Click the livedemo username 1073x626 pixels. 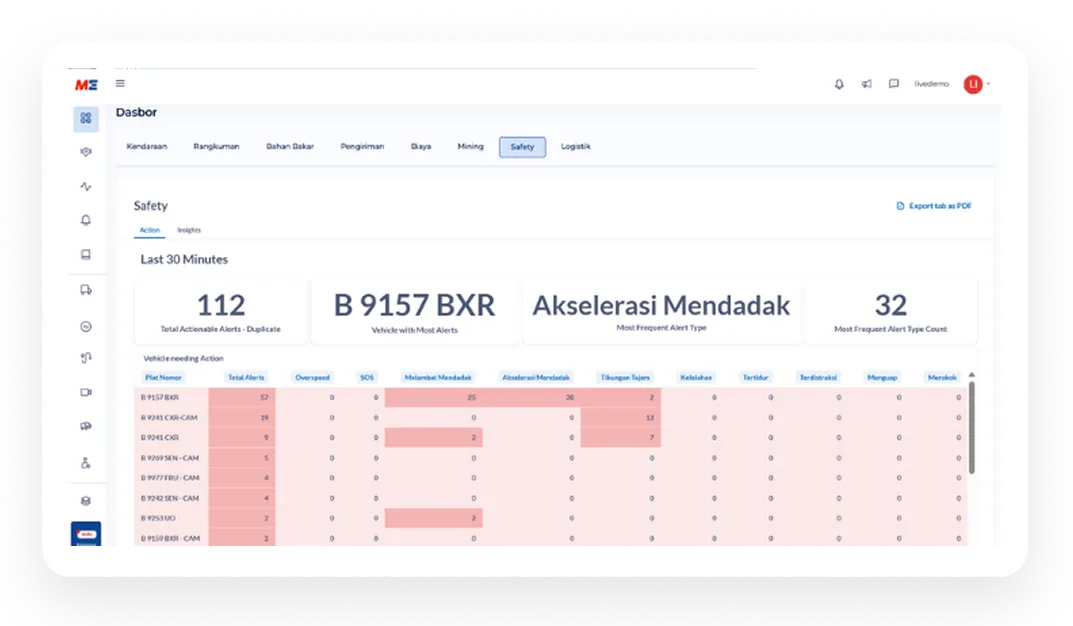931,83
